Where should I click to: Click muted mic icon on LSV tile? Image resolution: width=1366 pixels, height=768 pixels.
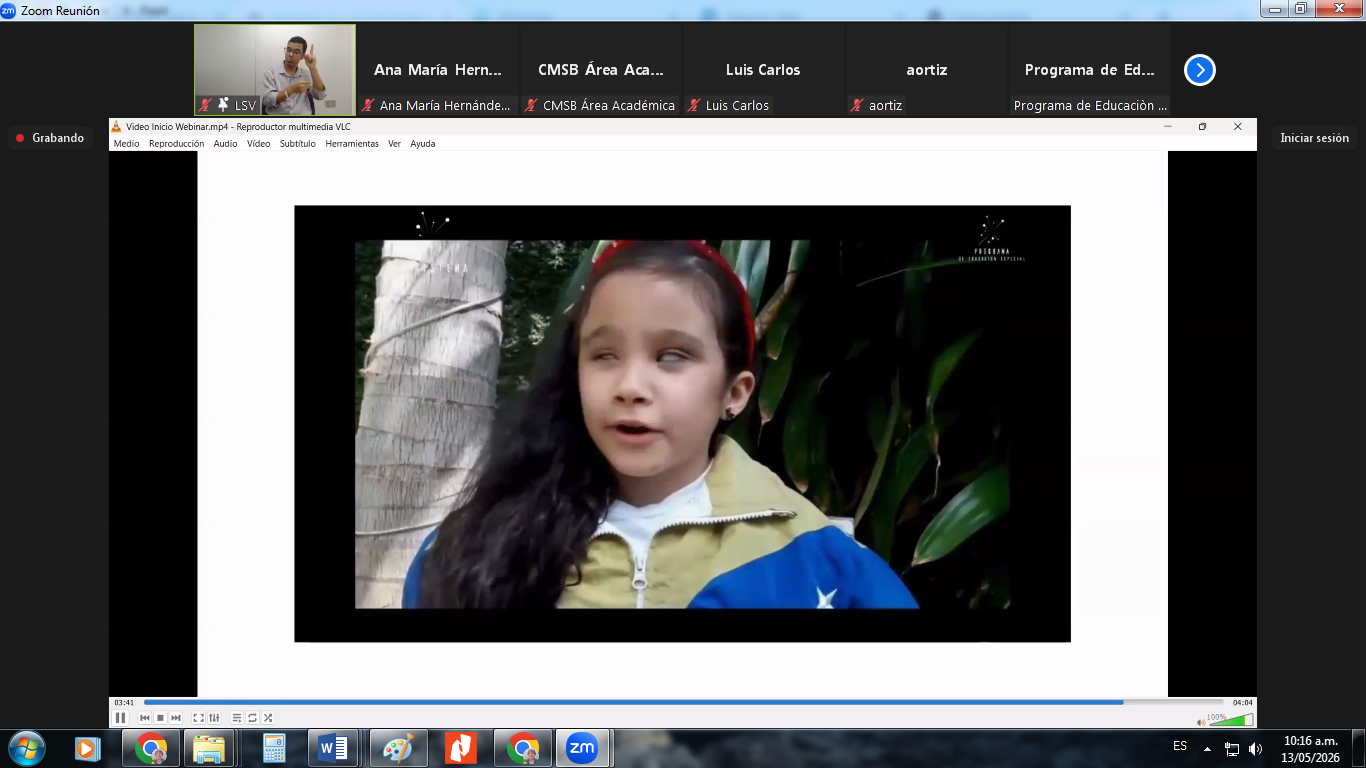click(x=205, y=105)
